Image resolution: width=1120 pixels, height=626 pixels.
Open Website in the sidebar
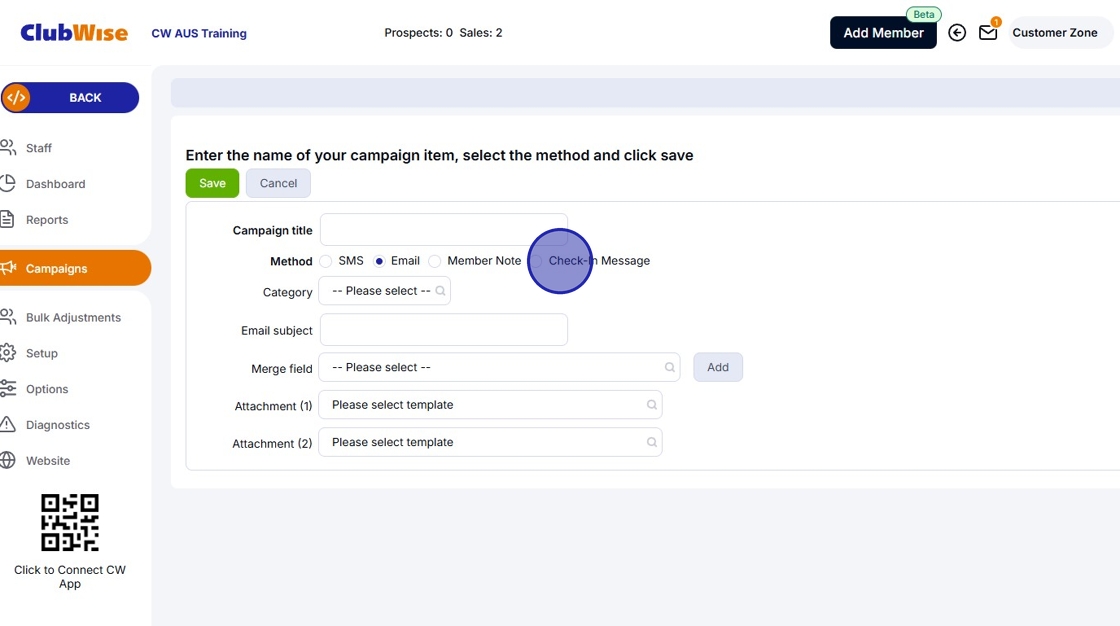48,461
